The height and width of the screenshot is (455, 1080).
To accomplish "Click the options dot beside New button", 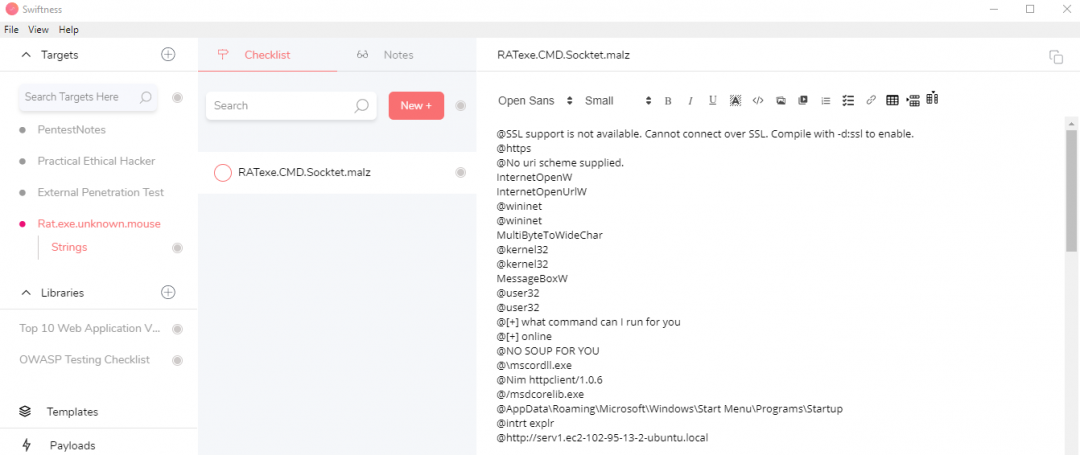I will click(x=461, y=105).
